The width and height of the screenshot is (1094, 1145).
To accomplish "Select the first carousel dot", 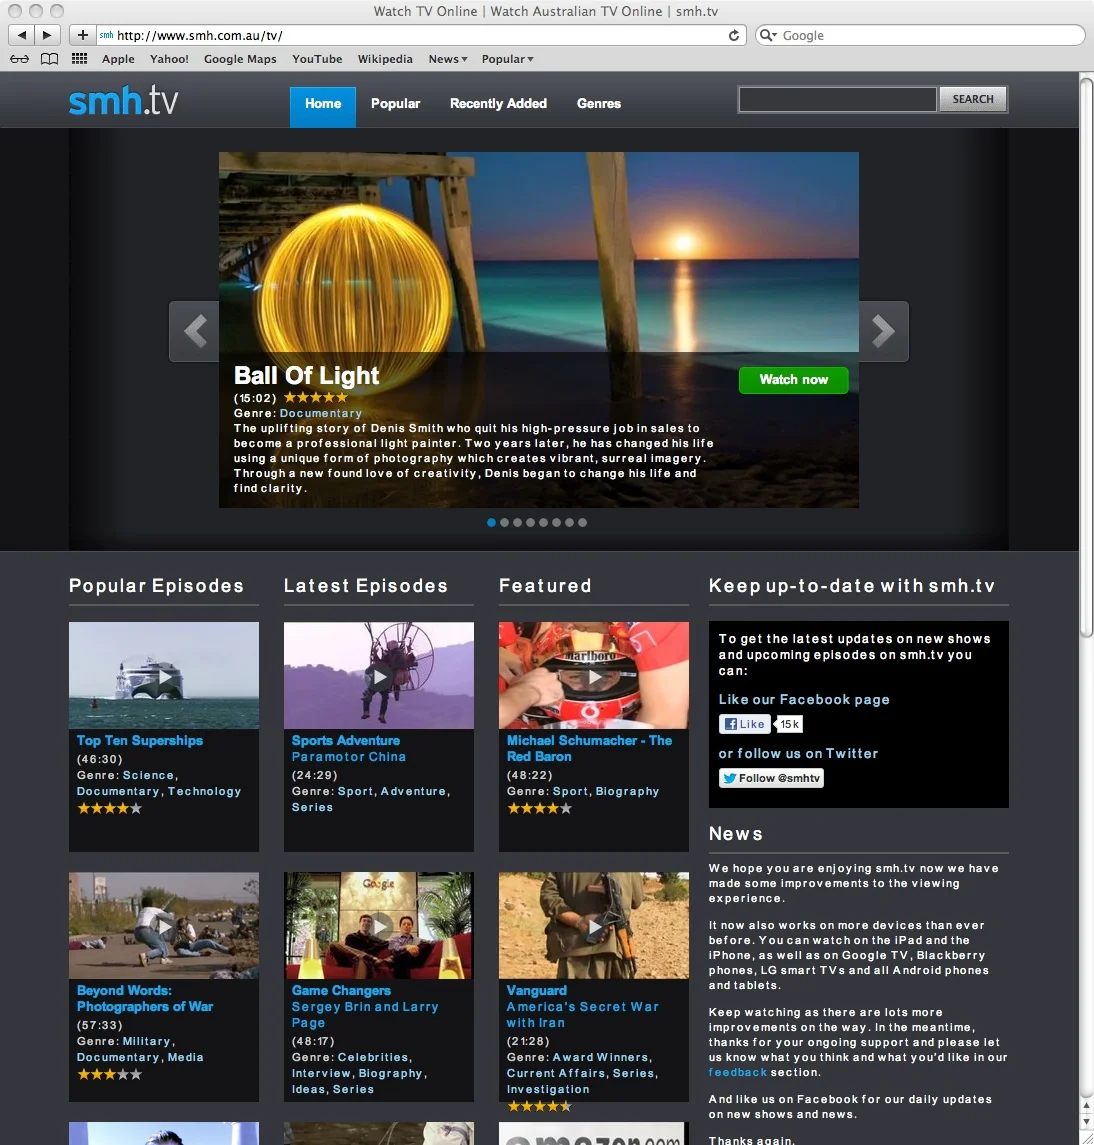I will coord(491,522).
